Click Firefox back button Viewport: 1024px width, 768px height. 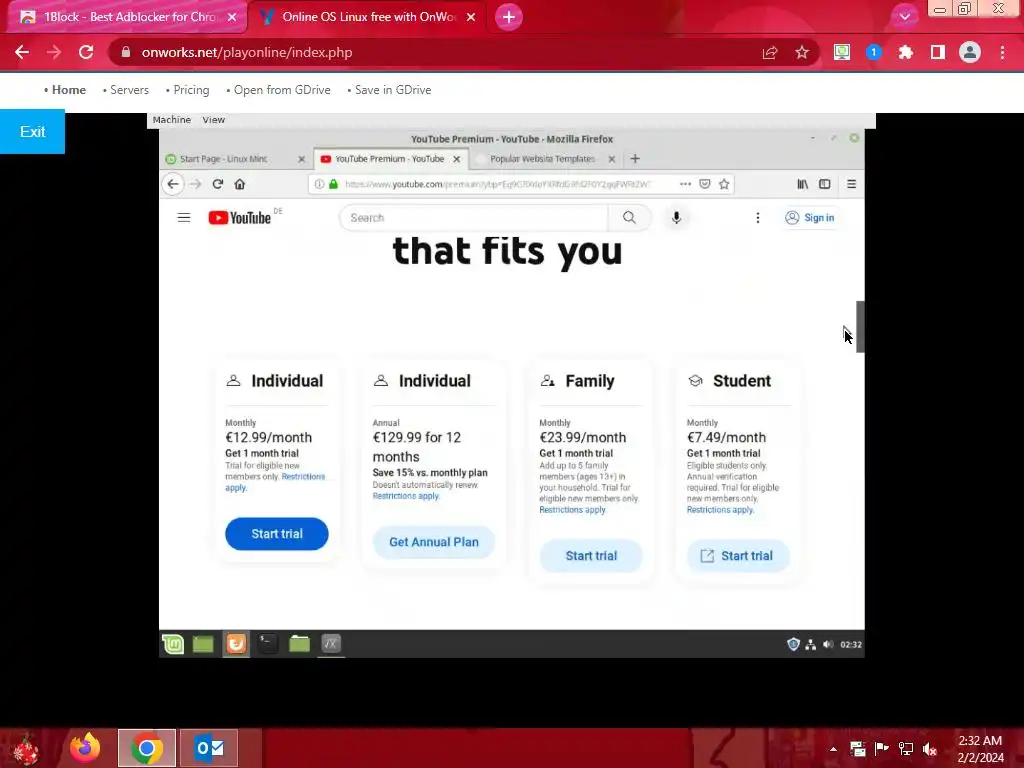173,184
